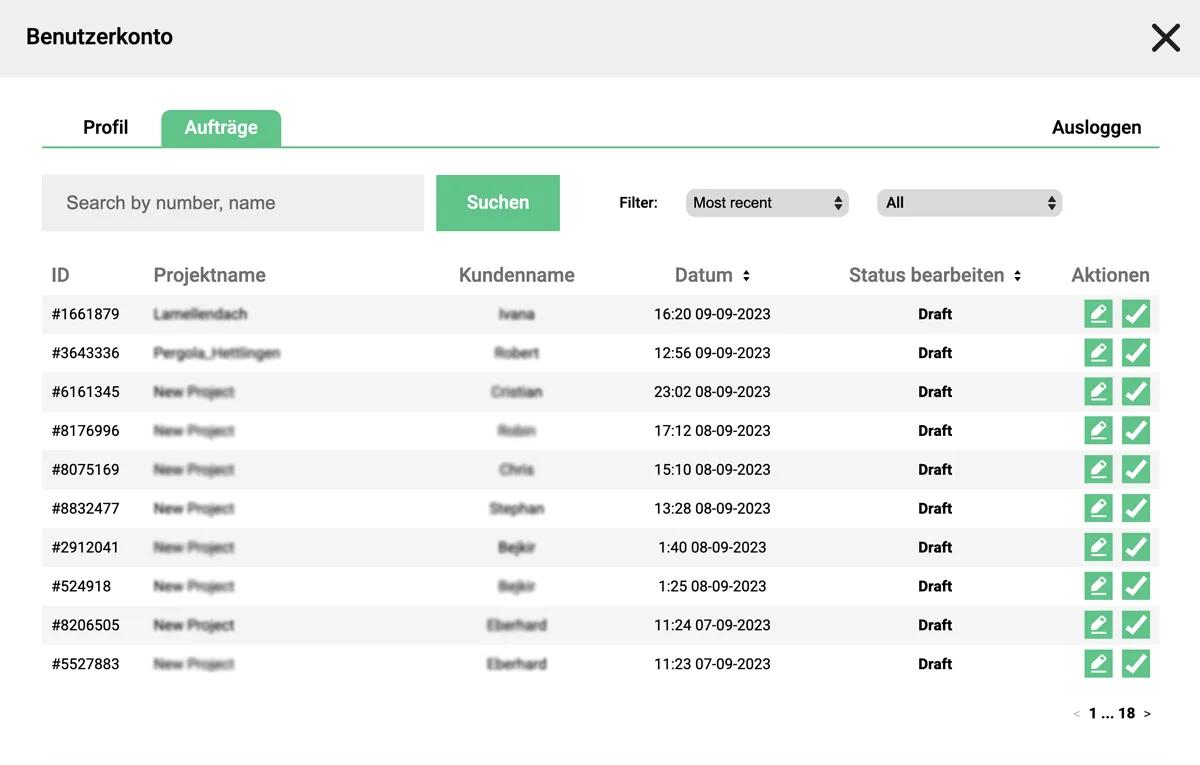Edit order #6161345 via pencil icon

[1098, 392]
